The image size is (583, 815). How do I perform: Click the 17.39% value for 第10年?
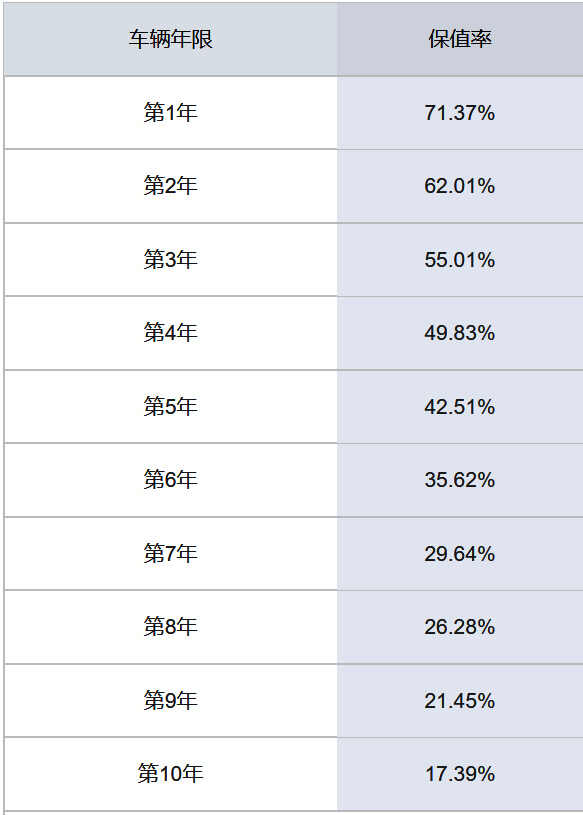[460, 774]
